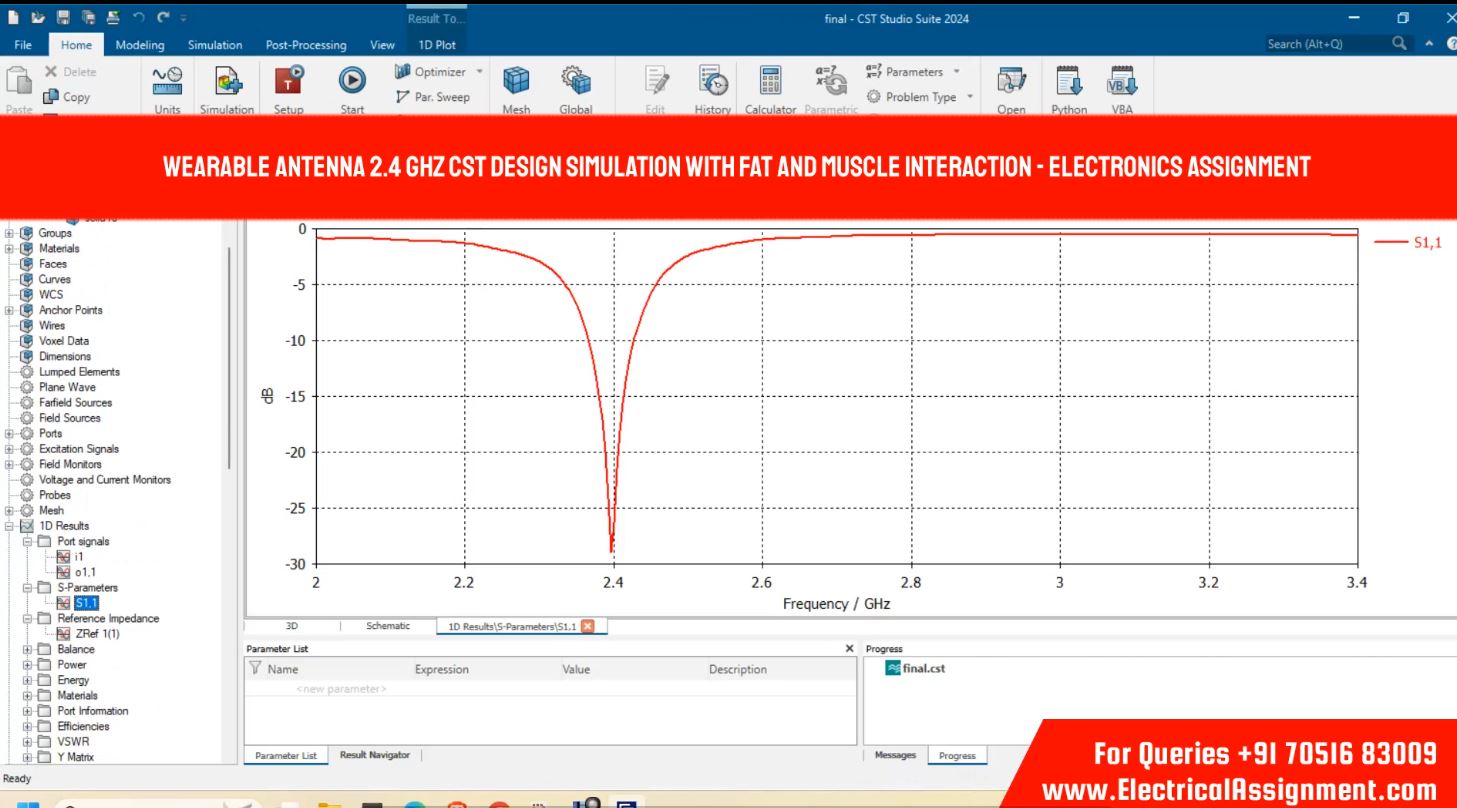Switch to the Schematic view tab
This screenshot has height=808, width=1457.
click(x=387, y=626)
